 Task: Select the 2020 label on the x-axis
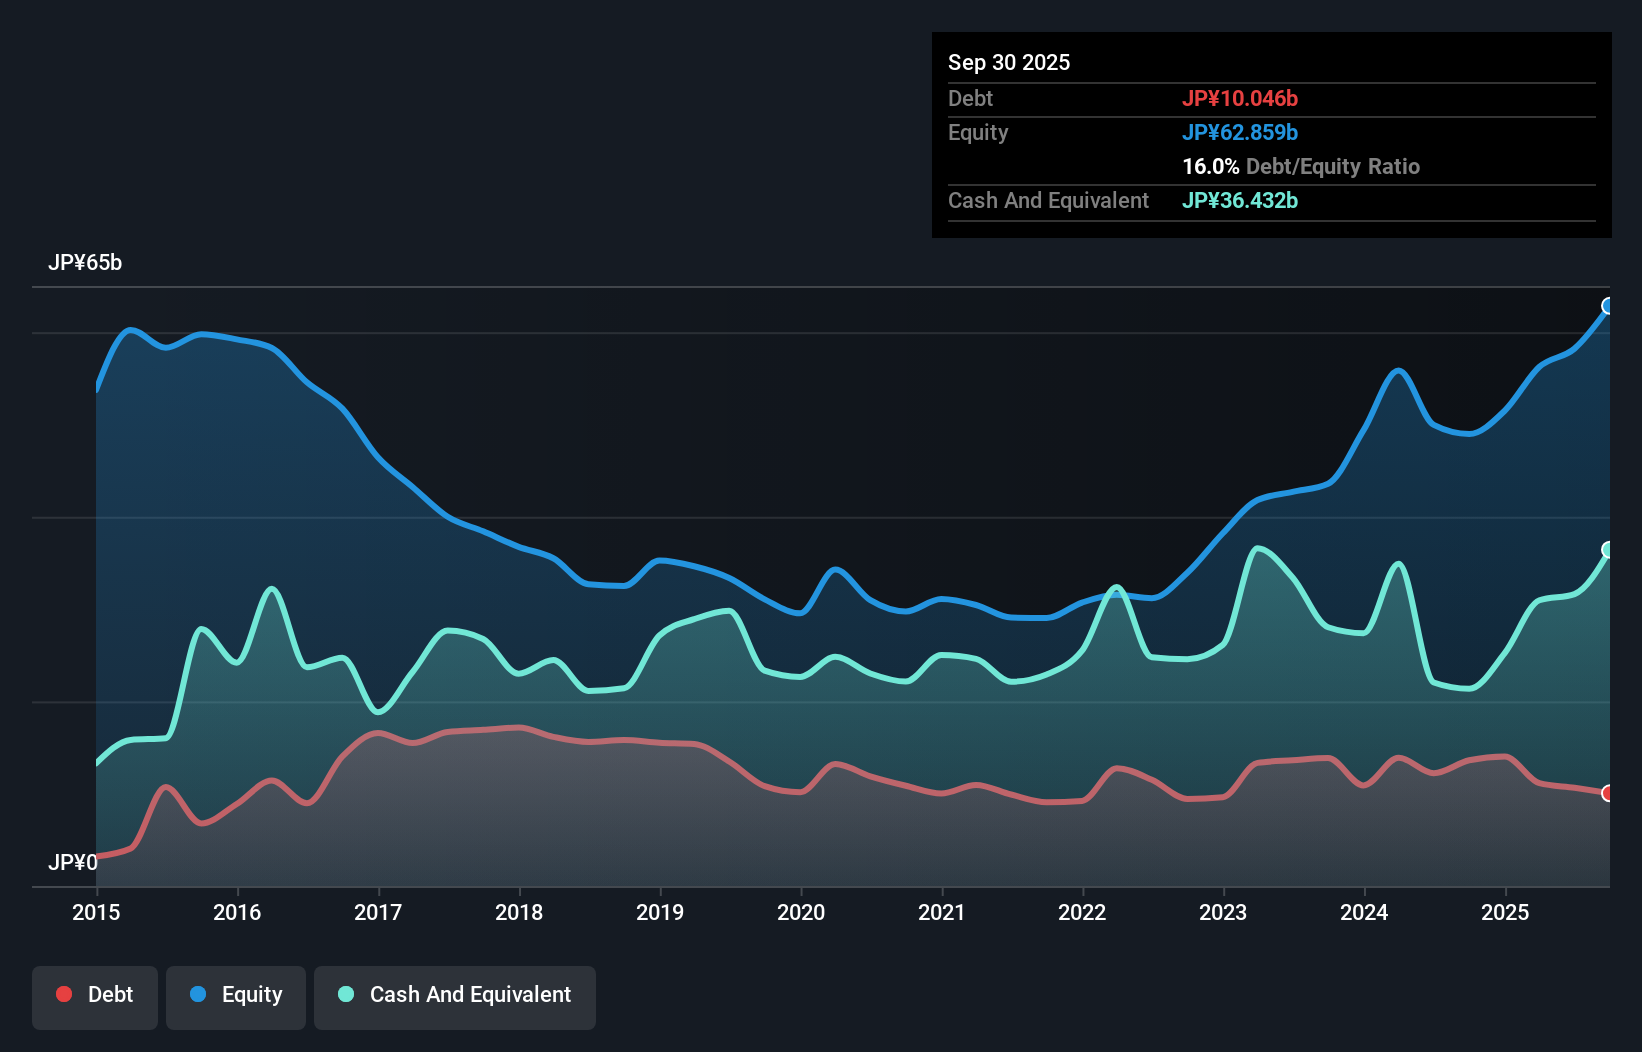801,913
